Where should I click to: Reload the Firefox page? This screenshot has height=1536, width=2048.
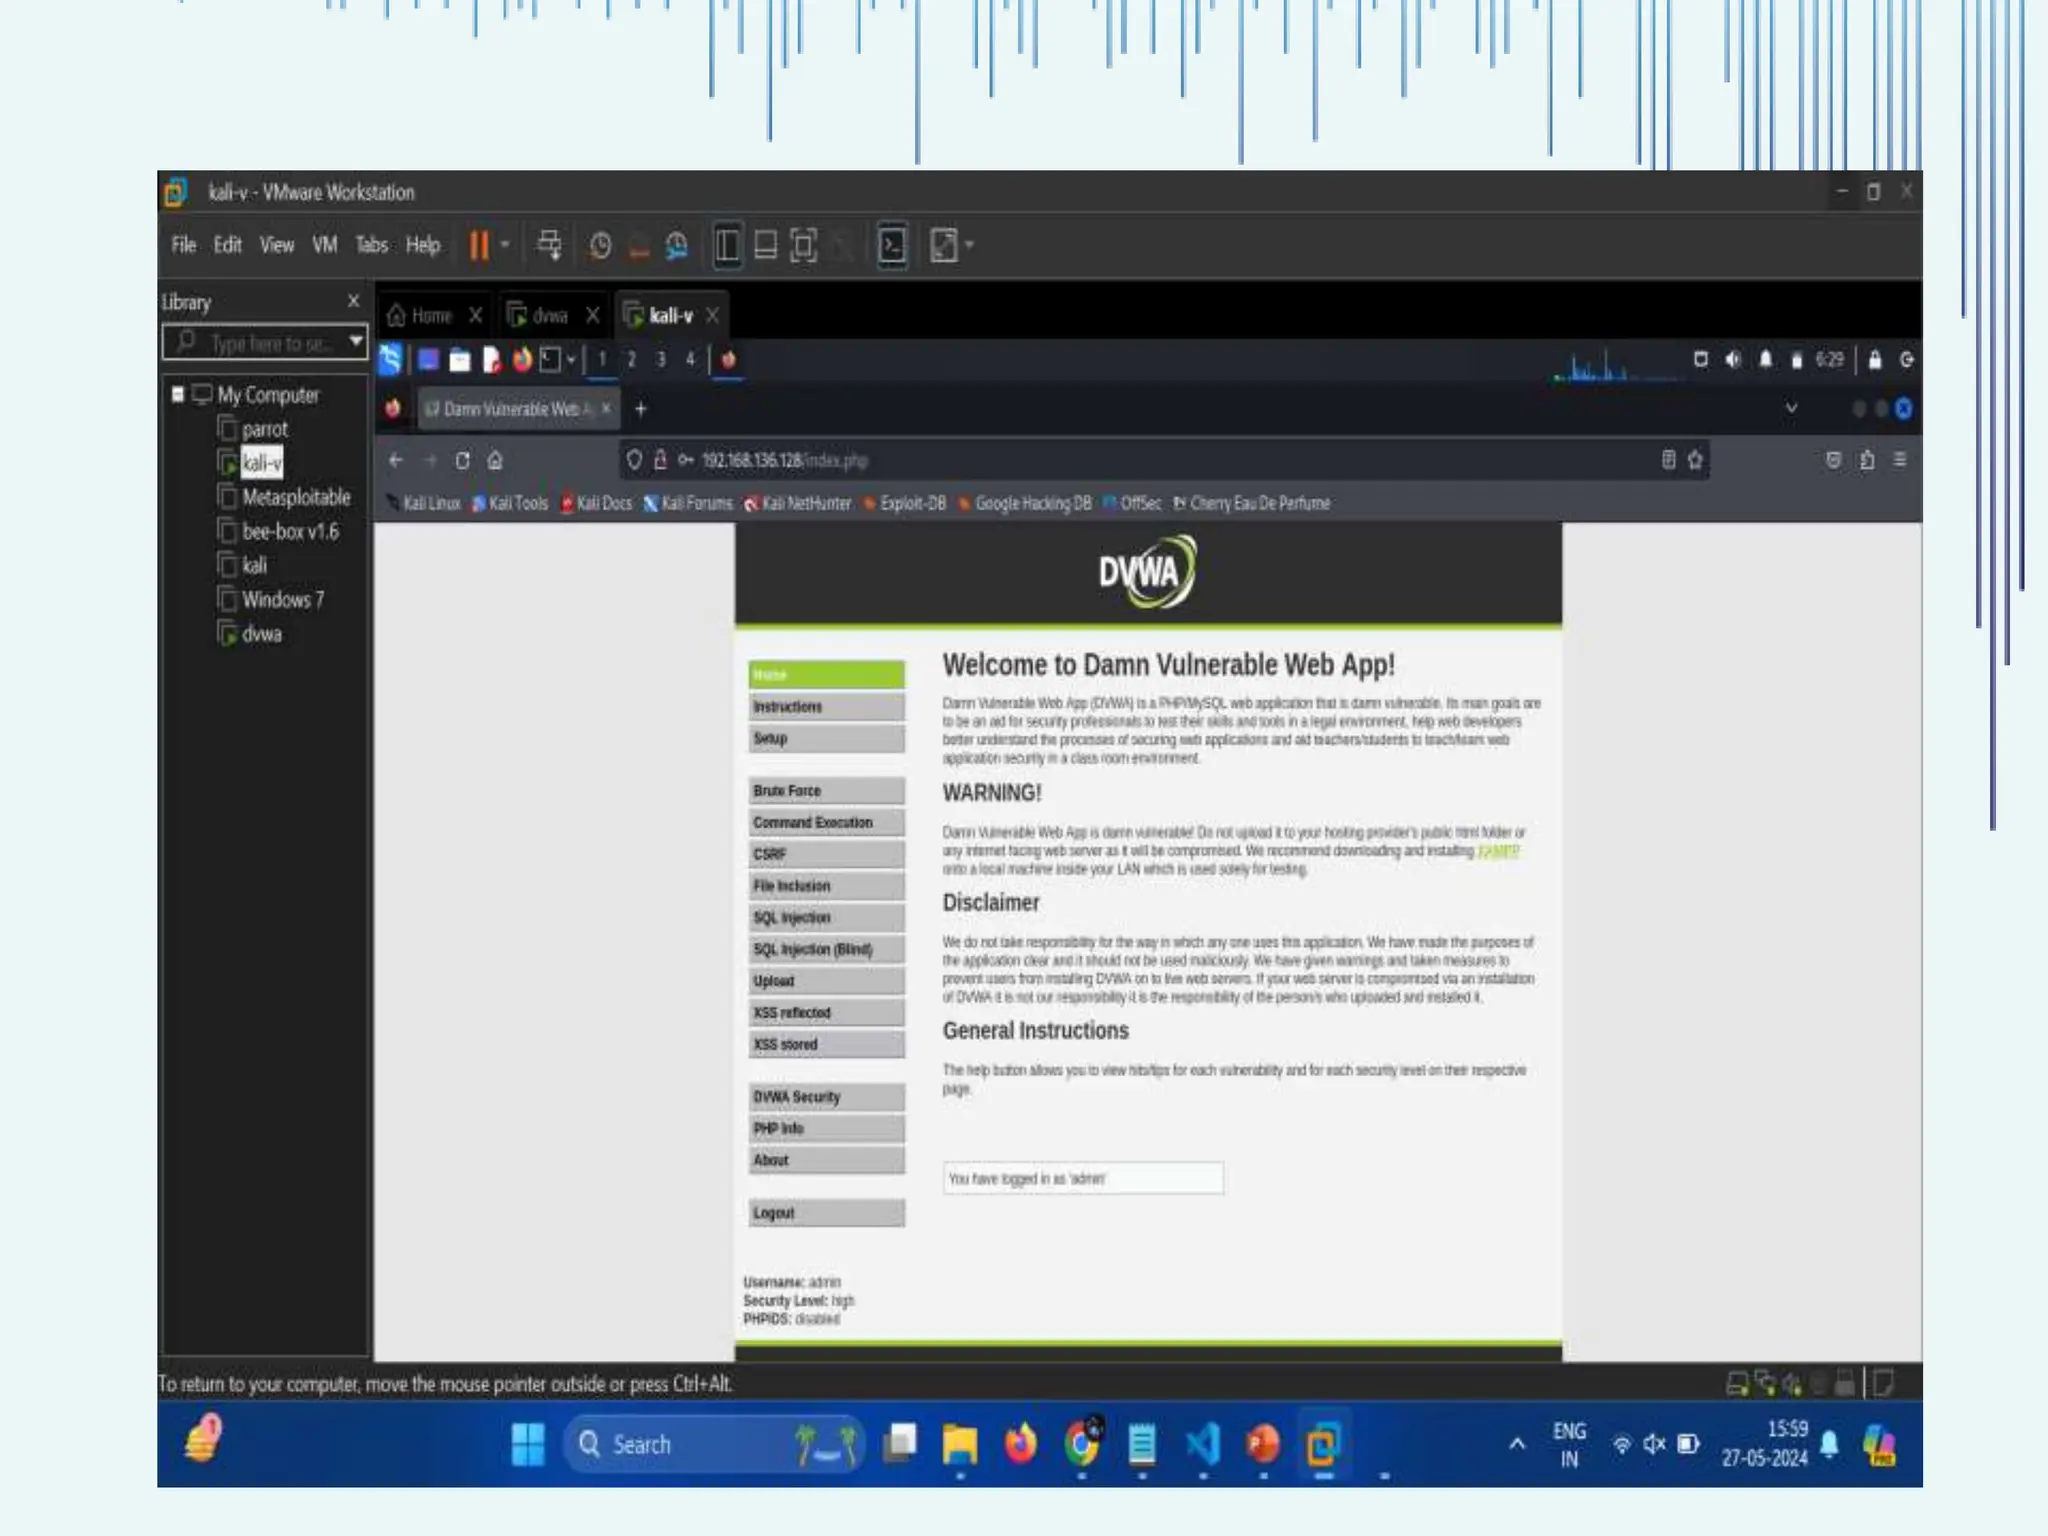point(462,460)
